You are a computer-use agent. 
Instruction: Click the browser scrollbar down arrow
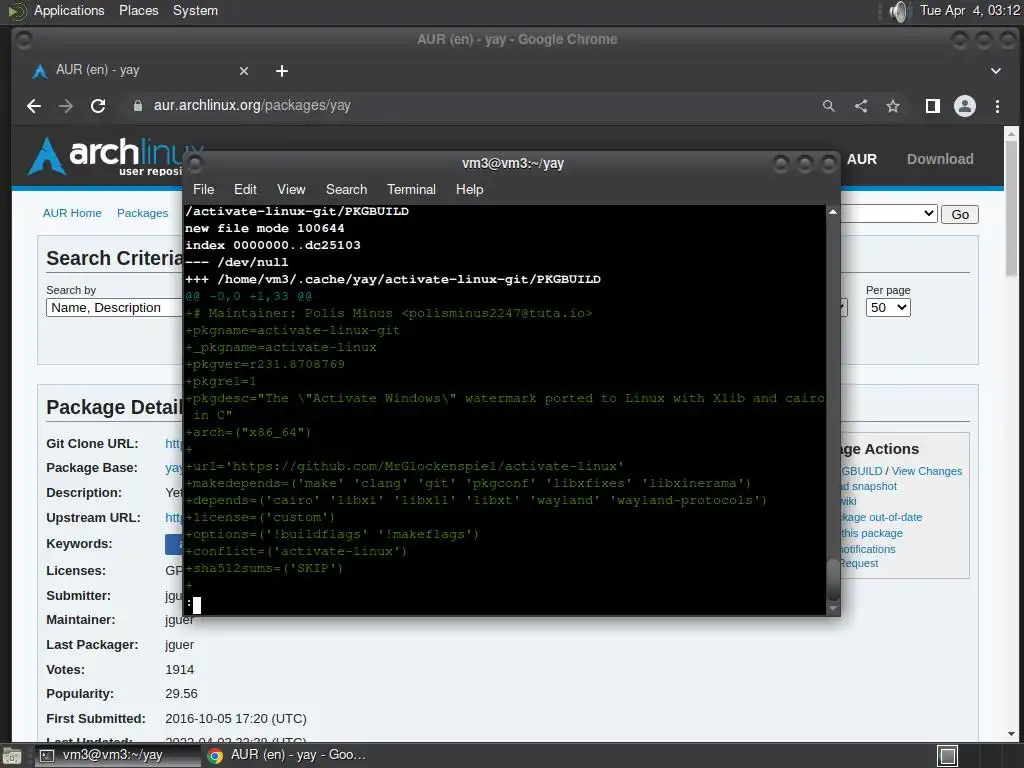(x=1011, y=734)
